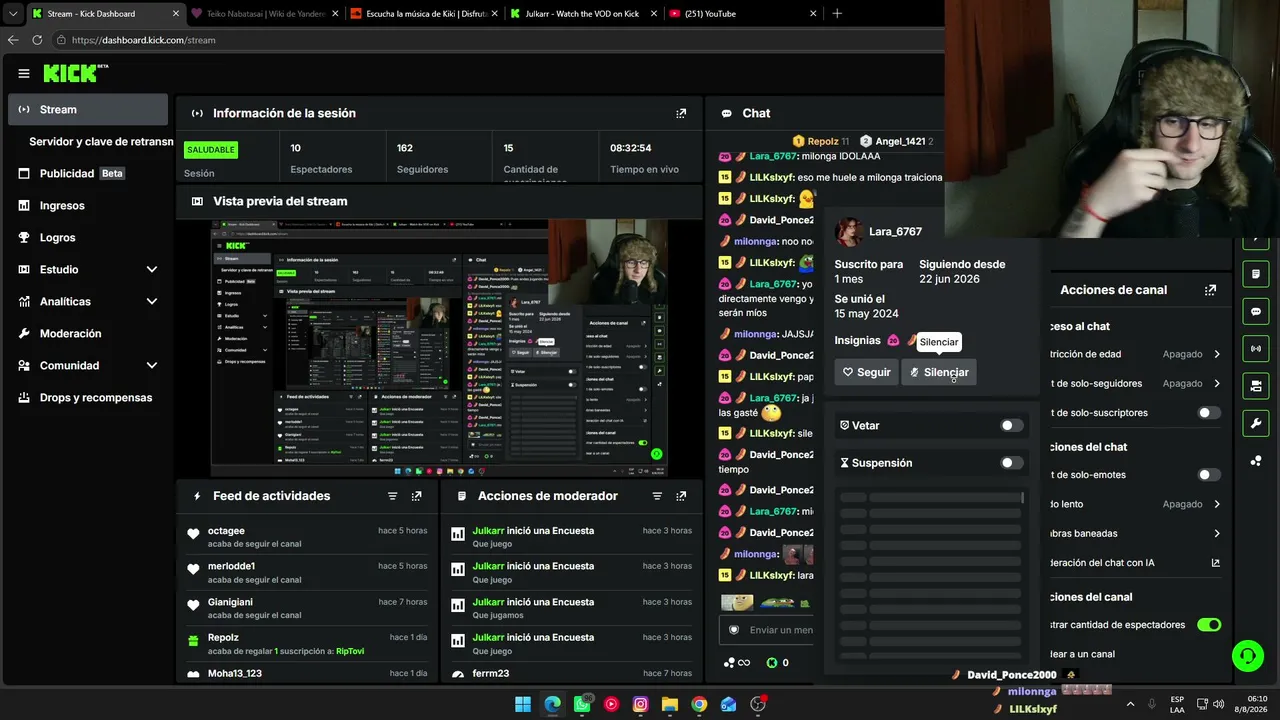
Task: Toggle the Vetar switch for Lara_6767
Action: tap(1012, 426)
